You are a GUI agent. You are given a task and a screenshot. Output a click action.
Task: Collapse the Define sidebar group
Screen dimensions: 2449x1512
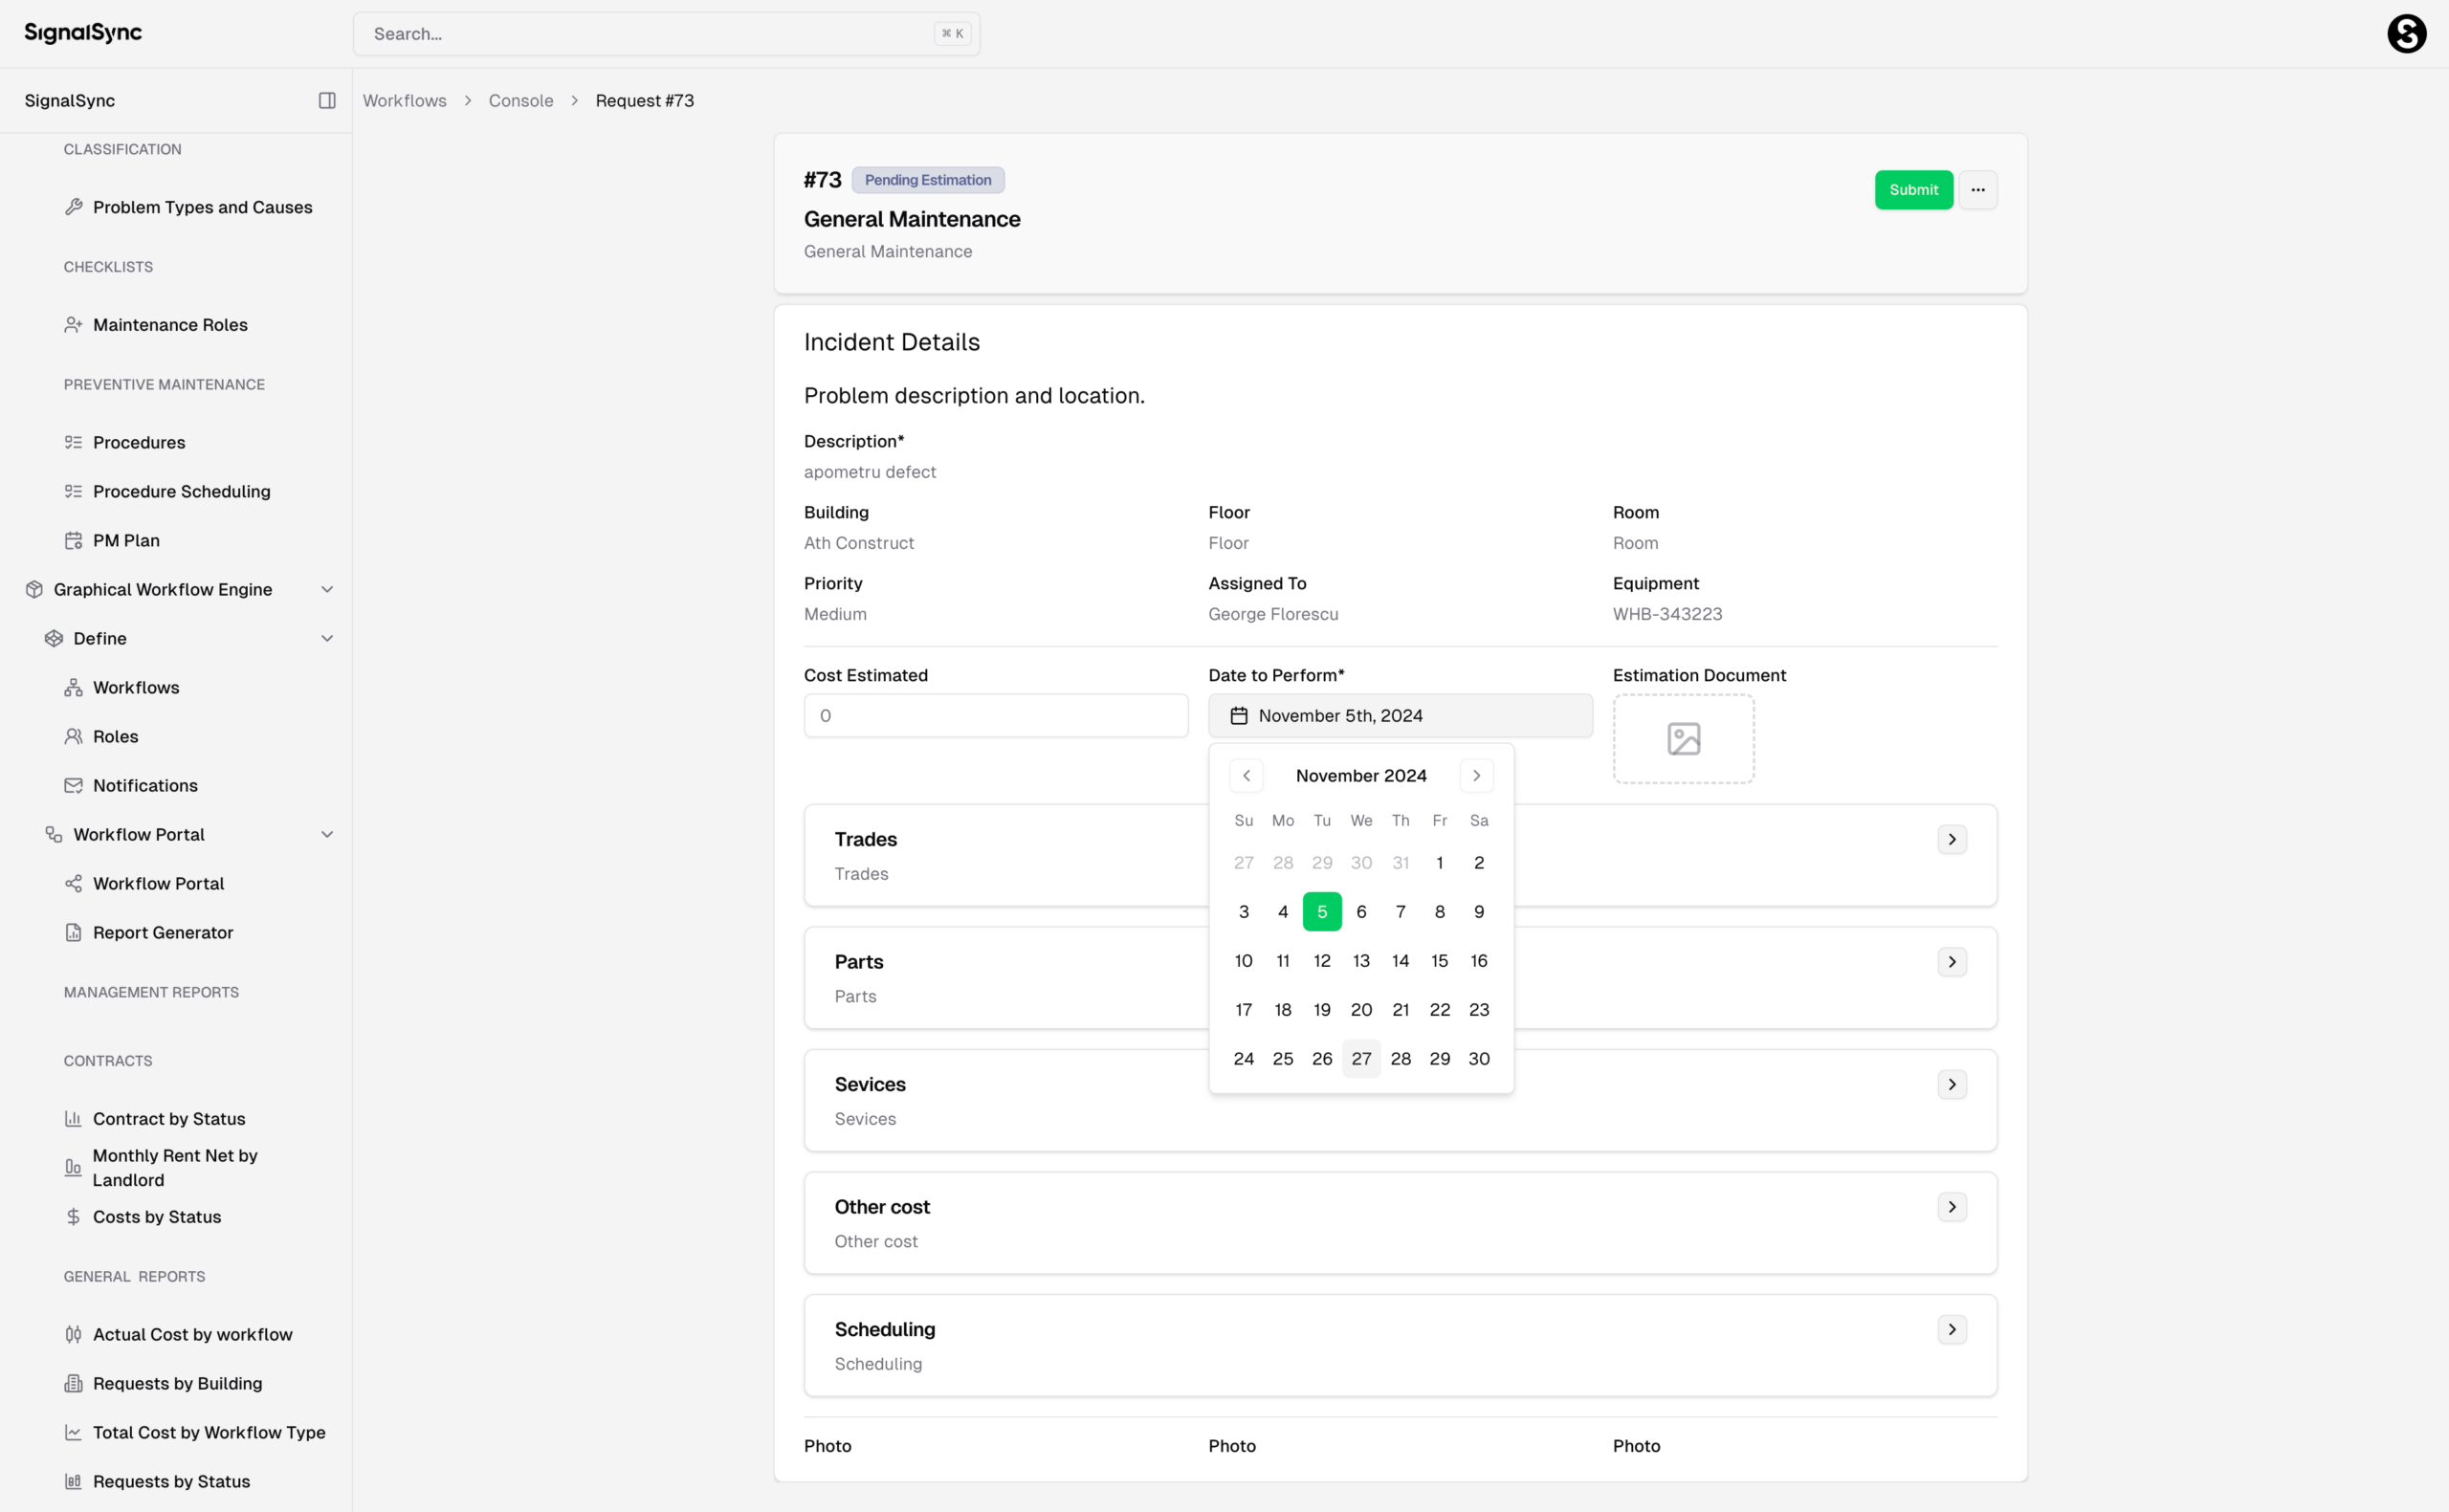tap(327, 638)
